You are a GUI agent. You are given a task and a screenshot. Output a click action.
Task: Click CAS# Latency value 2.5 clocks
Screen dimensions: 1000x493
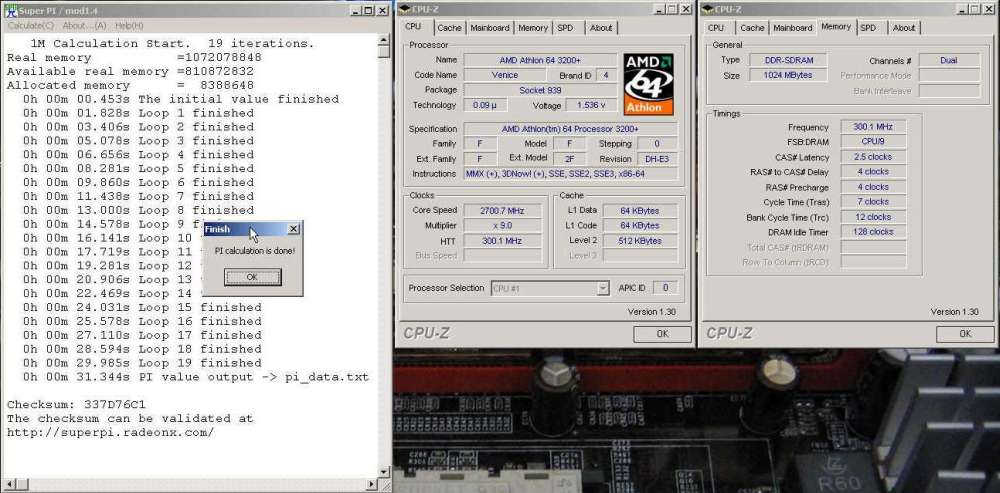click(873, 157)
